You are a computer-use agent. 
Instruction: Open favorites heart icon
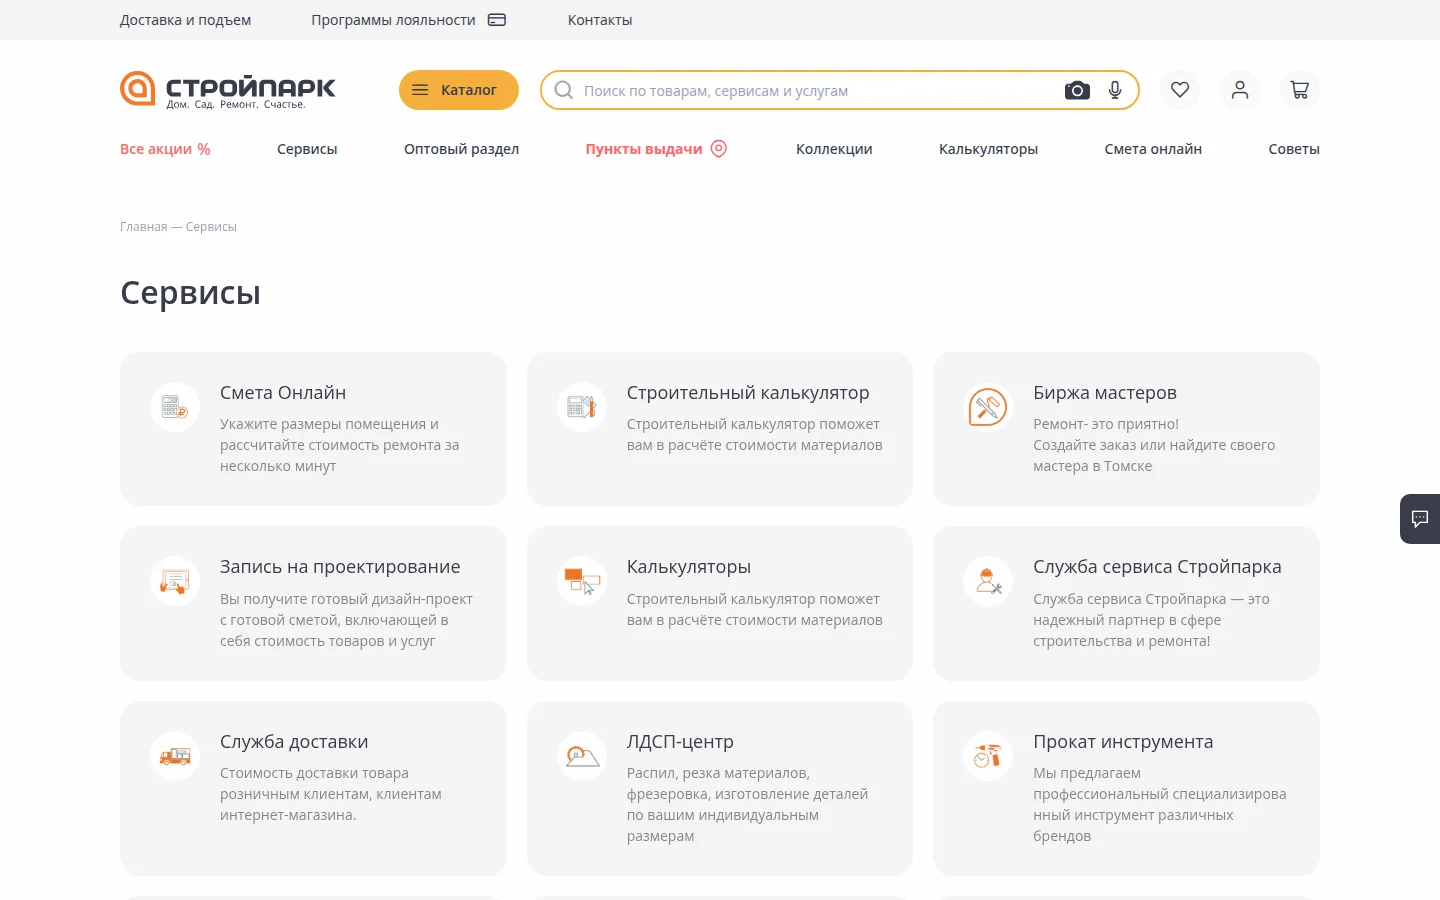pos(1180,90)
